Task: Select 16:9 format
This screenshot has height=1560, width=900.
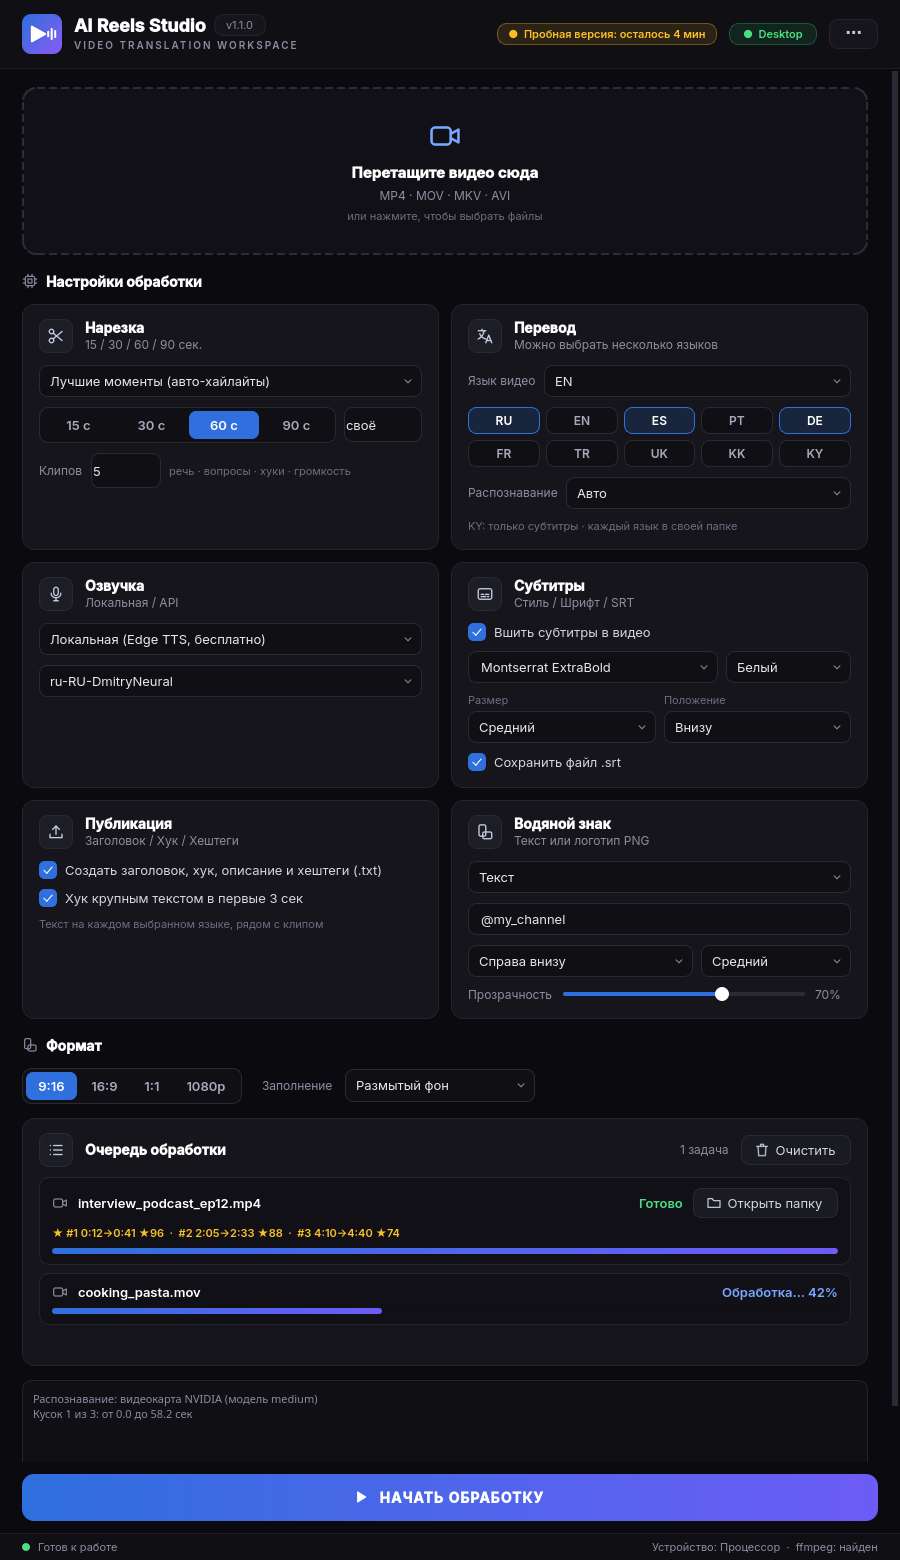Action: [104, 1086]
